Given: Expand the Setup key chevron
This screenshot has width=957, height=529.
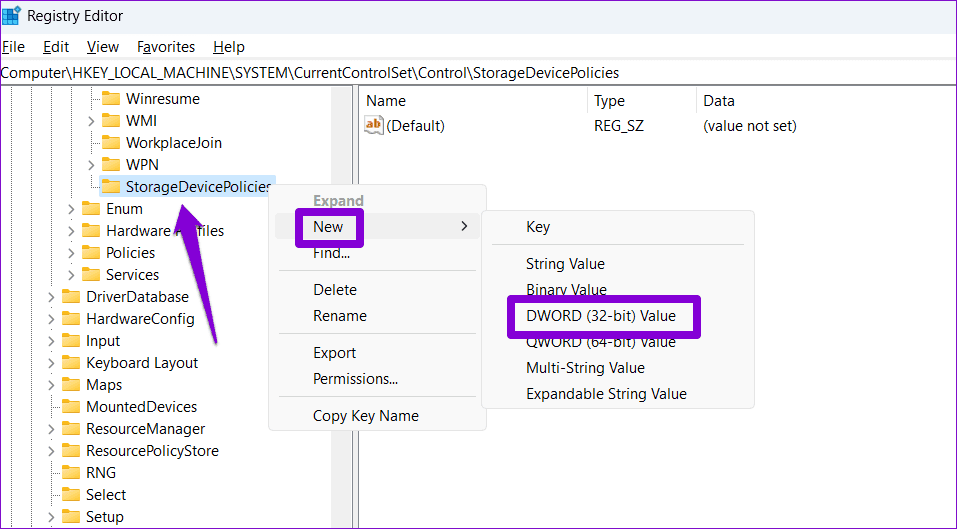Looking at the screenshot, I should [x=52, y=516].
